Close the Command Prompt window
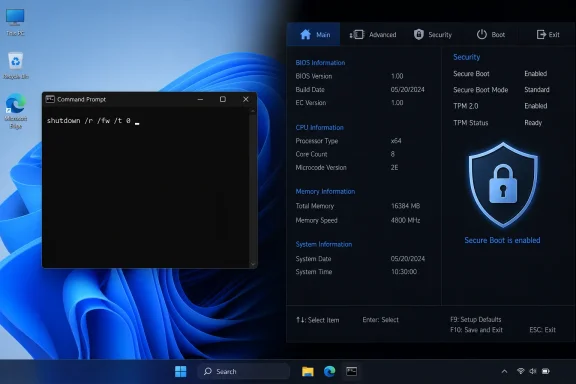 coord(246,99)
